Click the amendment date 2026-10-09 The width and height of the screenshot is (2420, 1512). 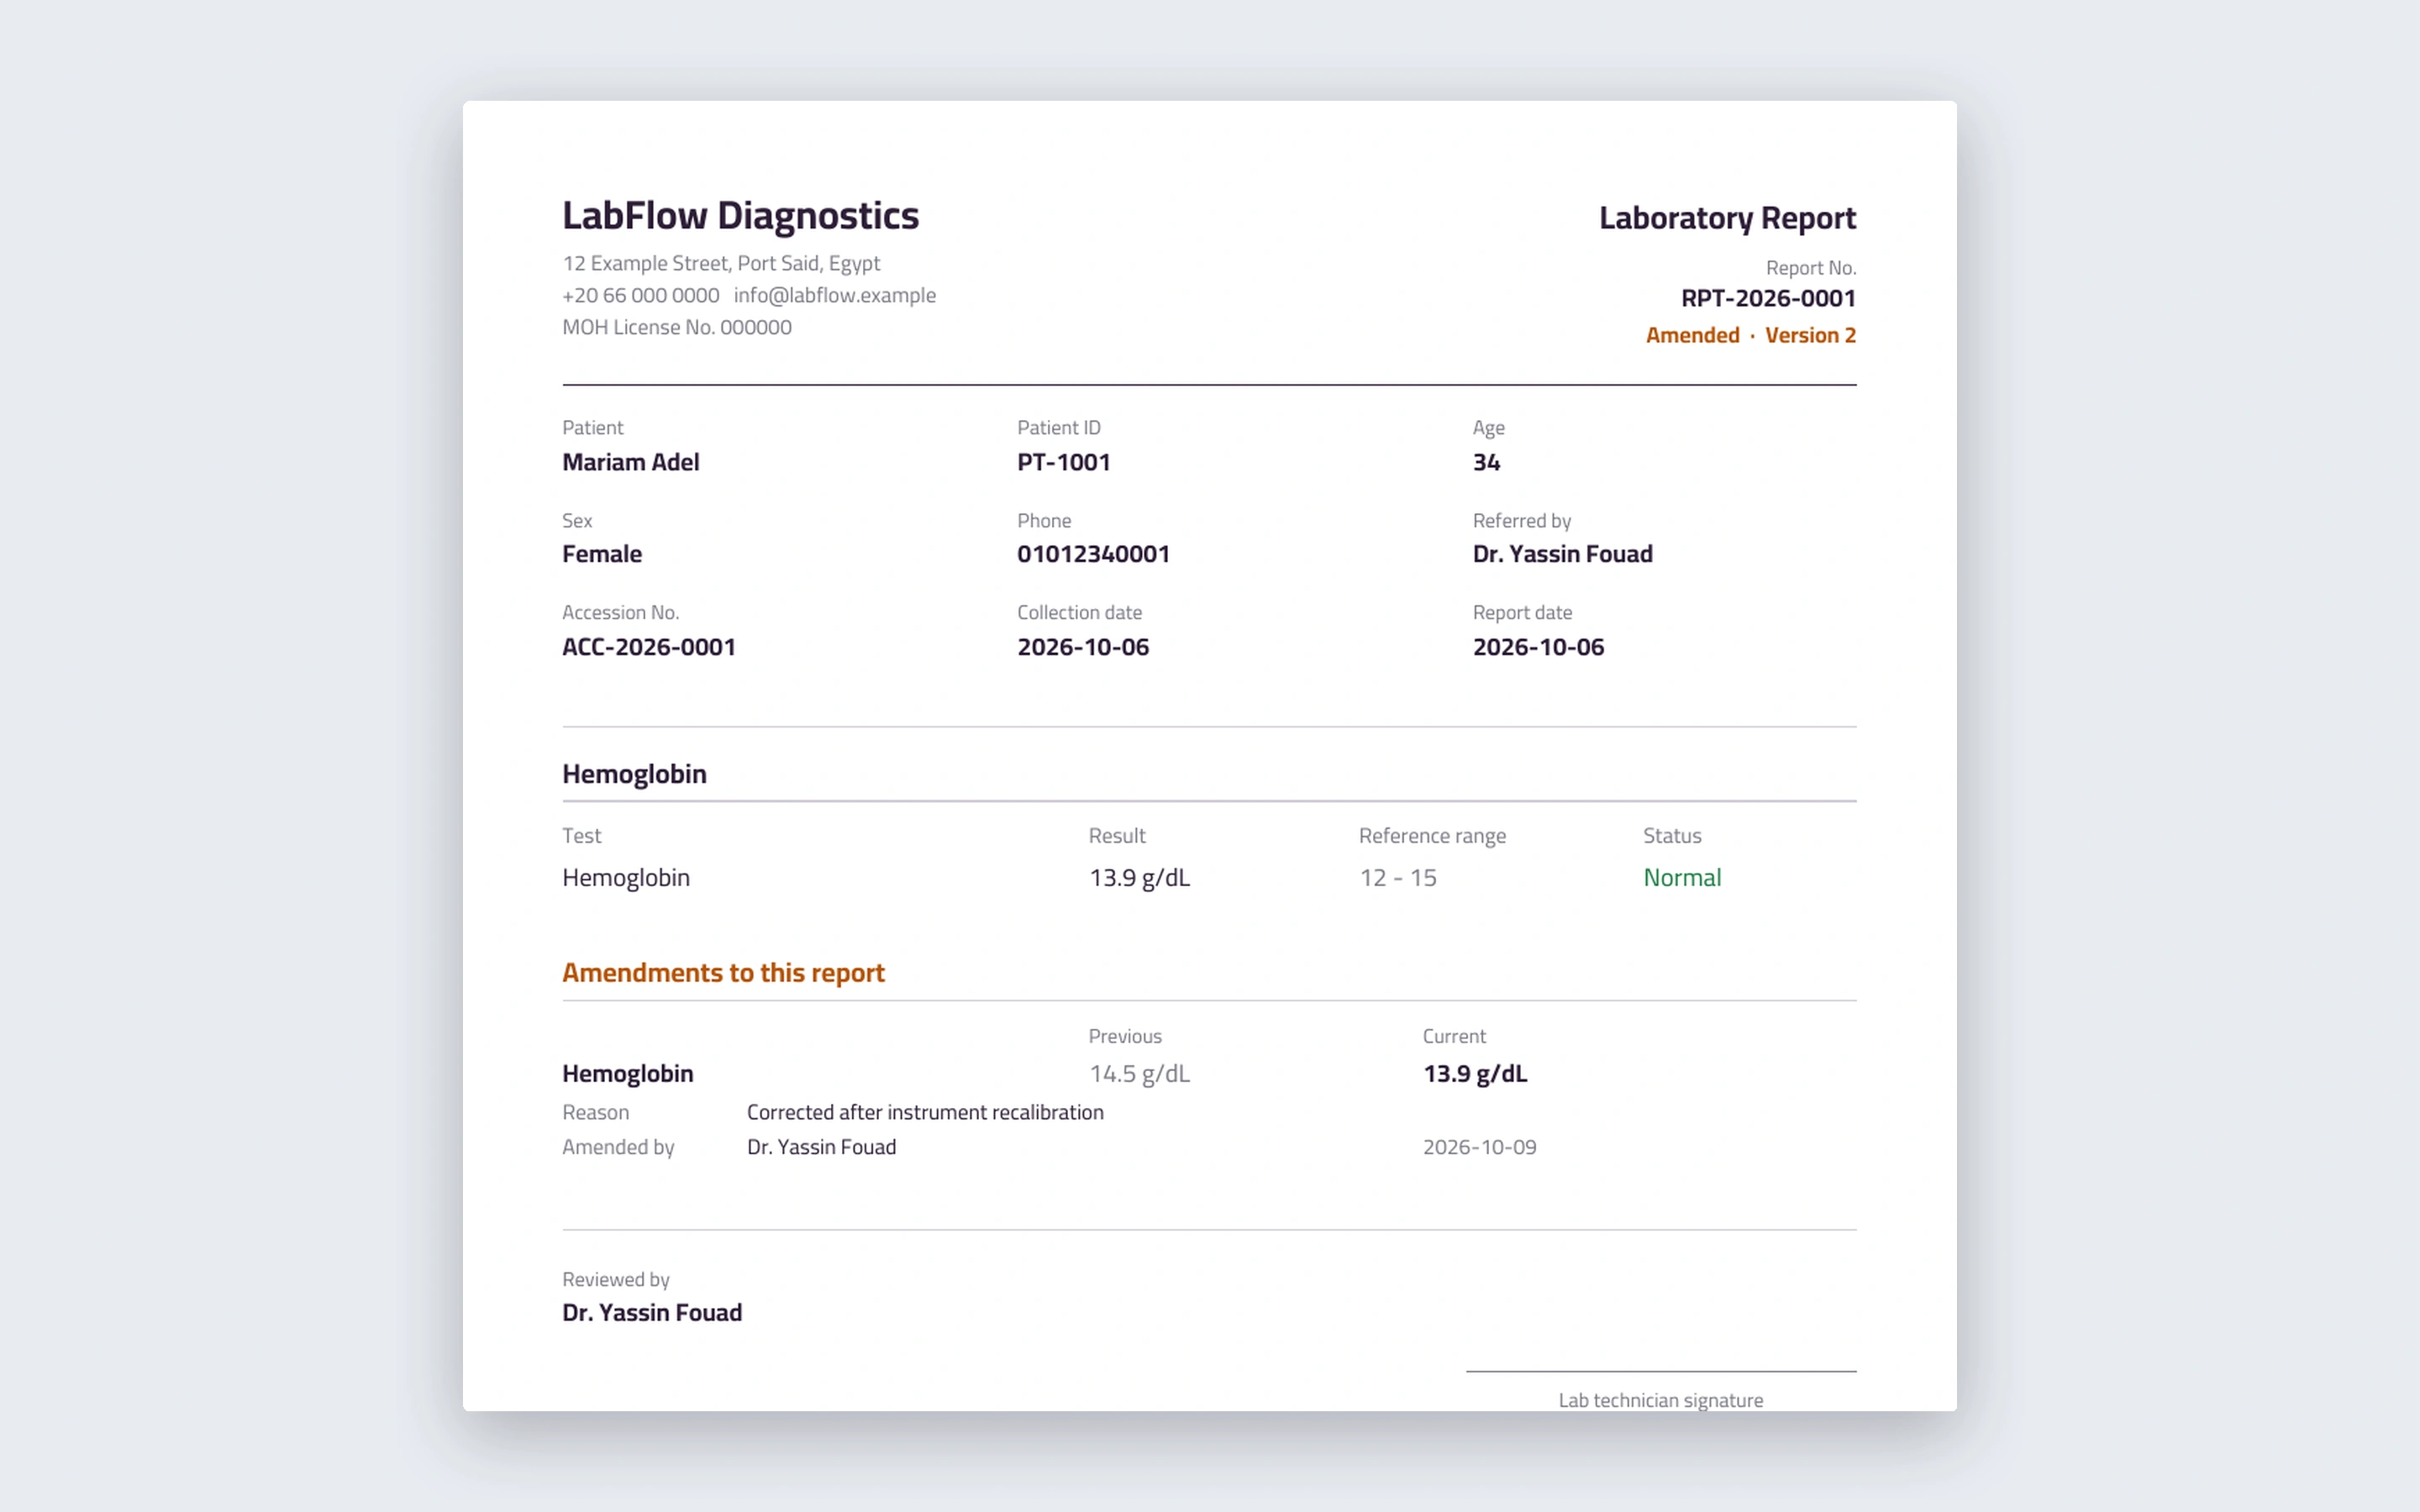pos(1479,1147)
